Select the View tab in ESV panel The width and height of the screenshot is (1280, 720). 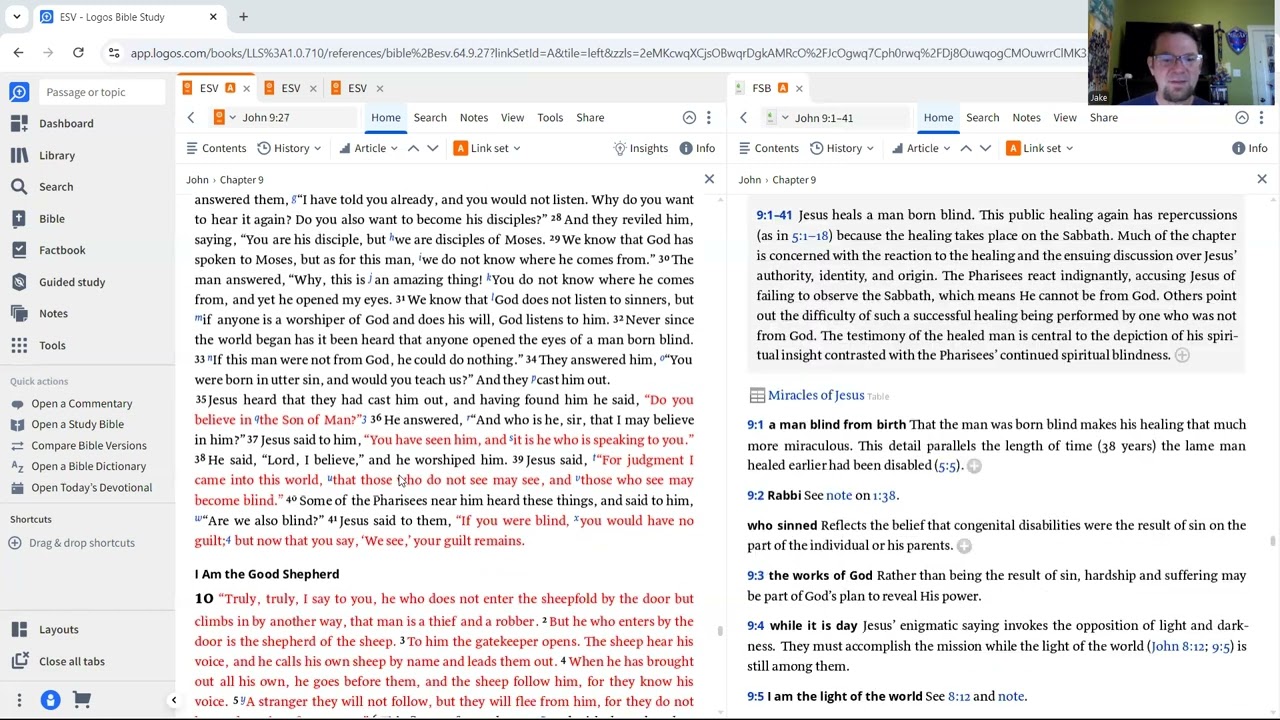512,118
